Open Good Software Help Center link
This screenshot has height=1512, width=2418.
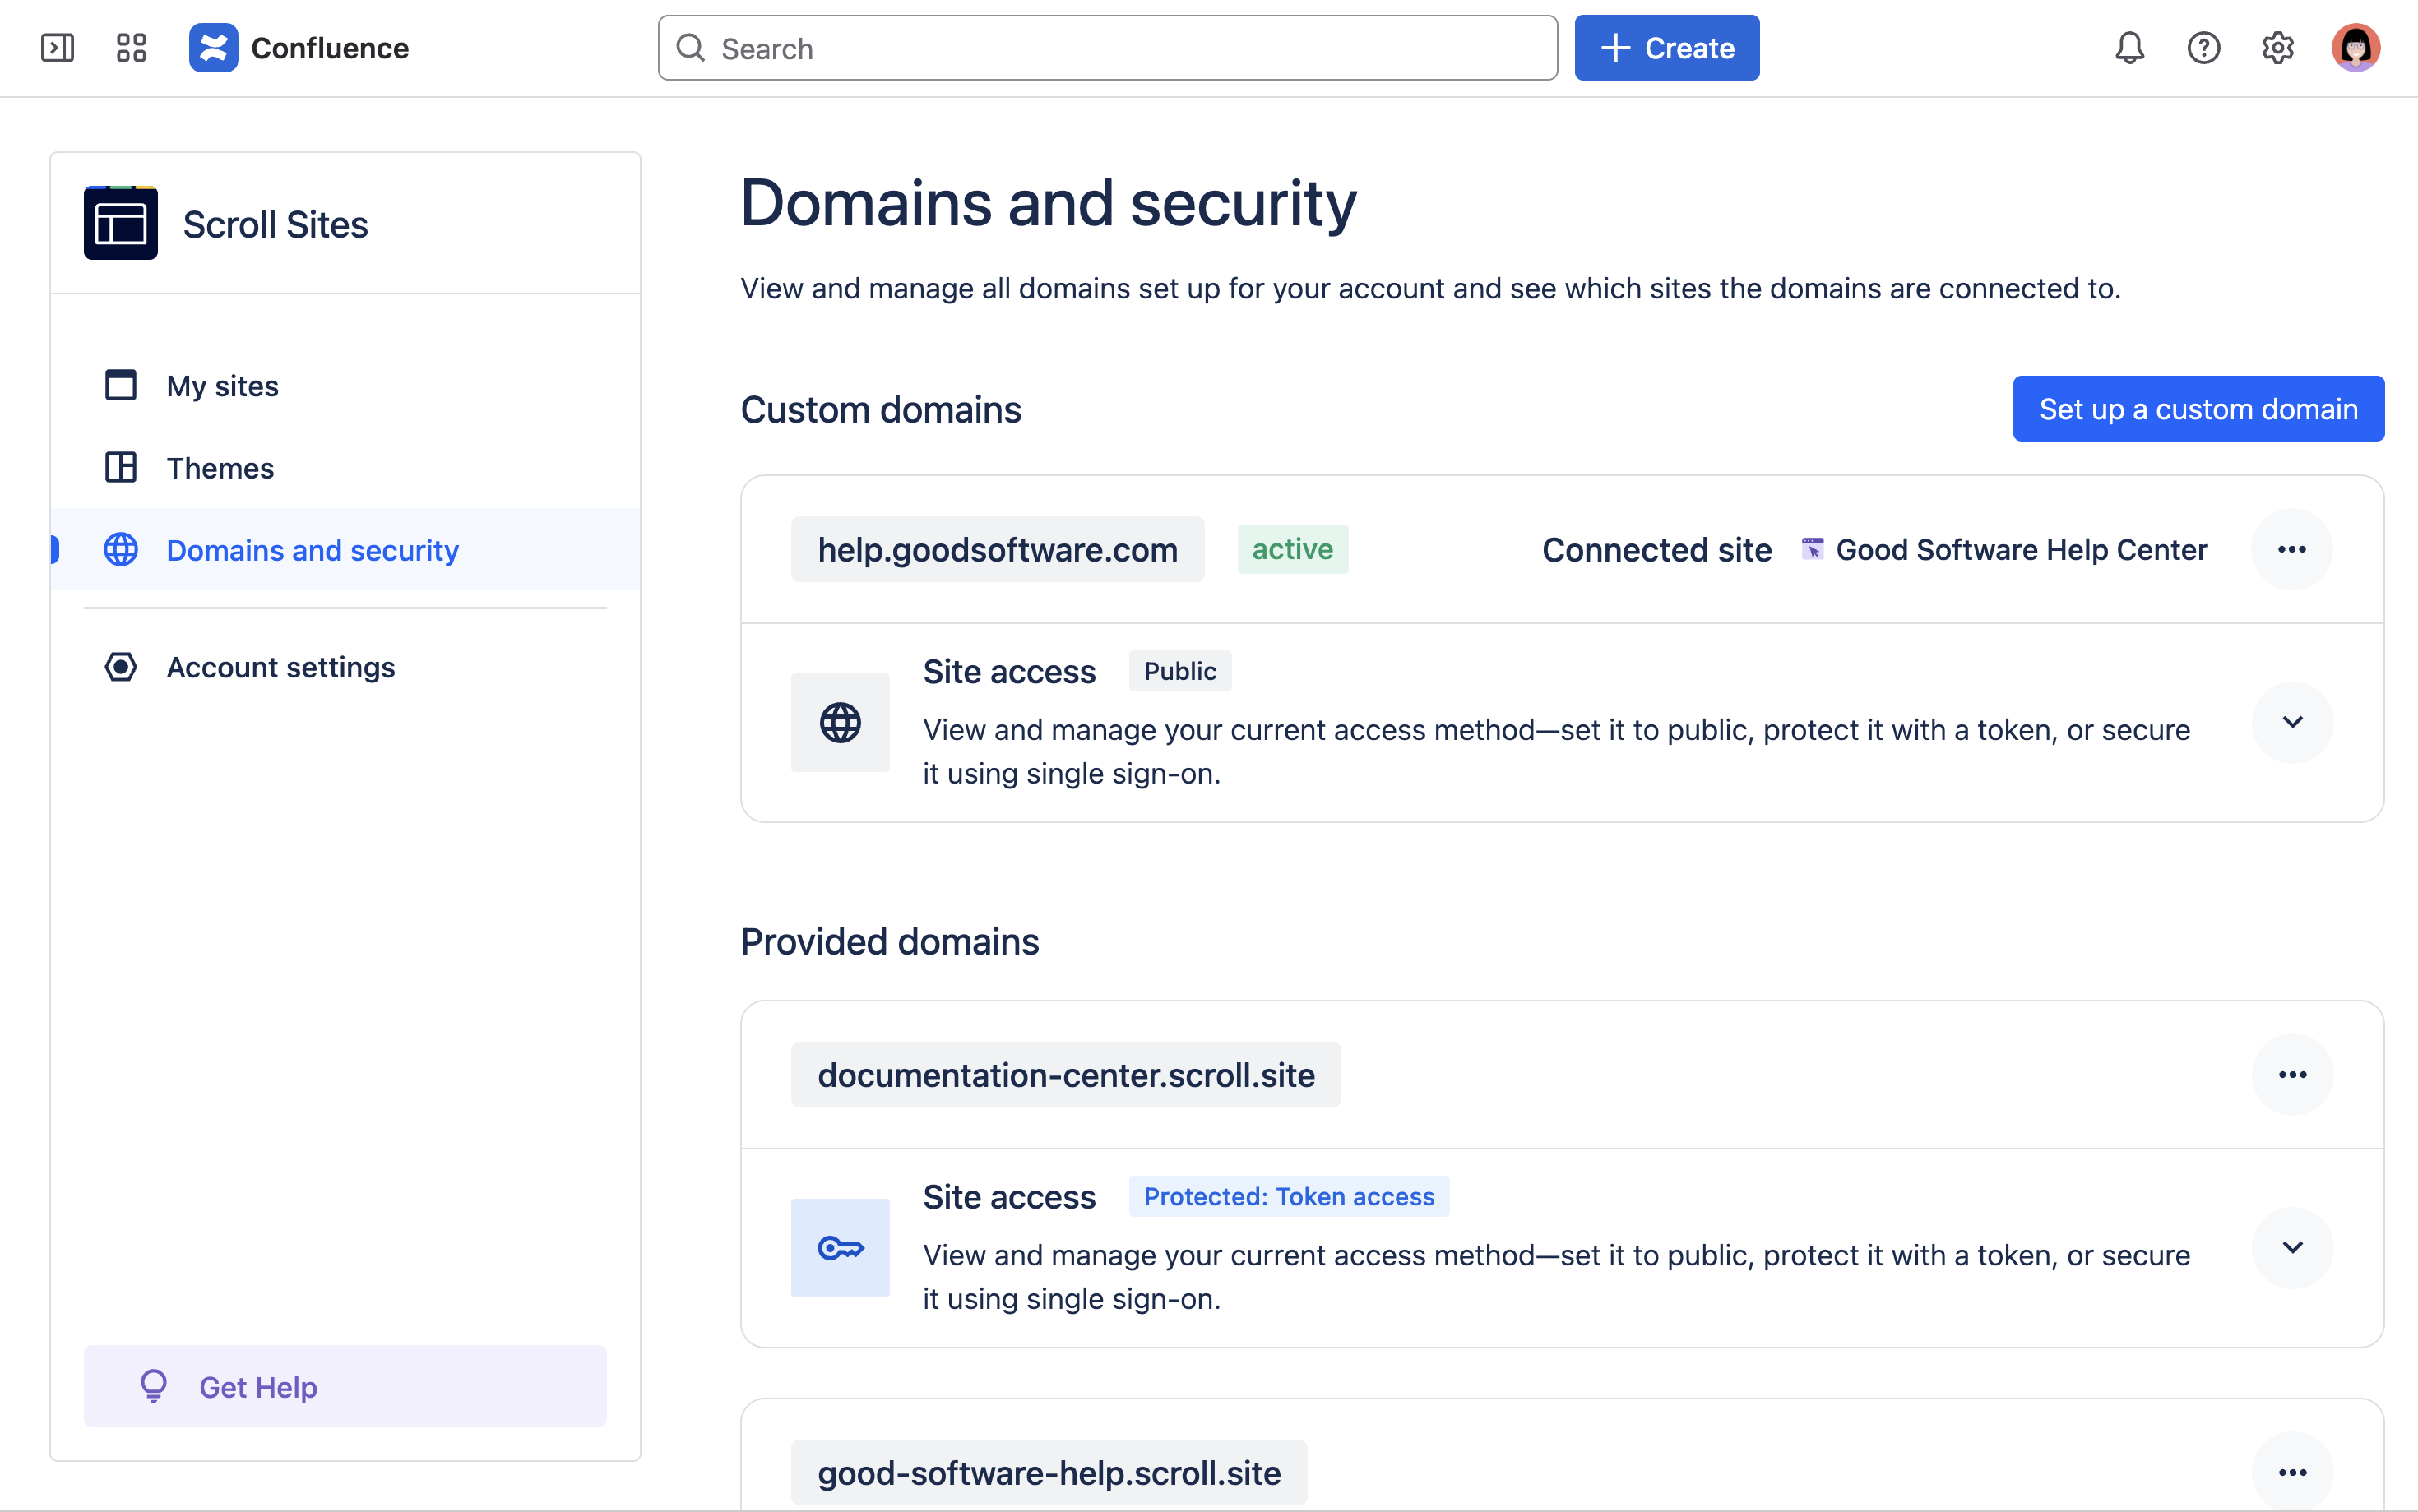click(2020, 549)
